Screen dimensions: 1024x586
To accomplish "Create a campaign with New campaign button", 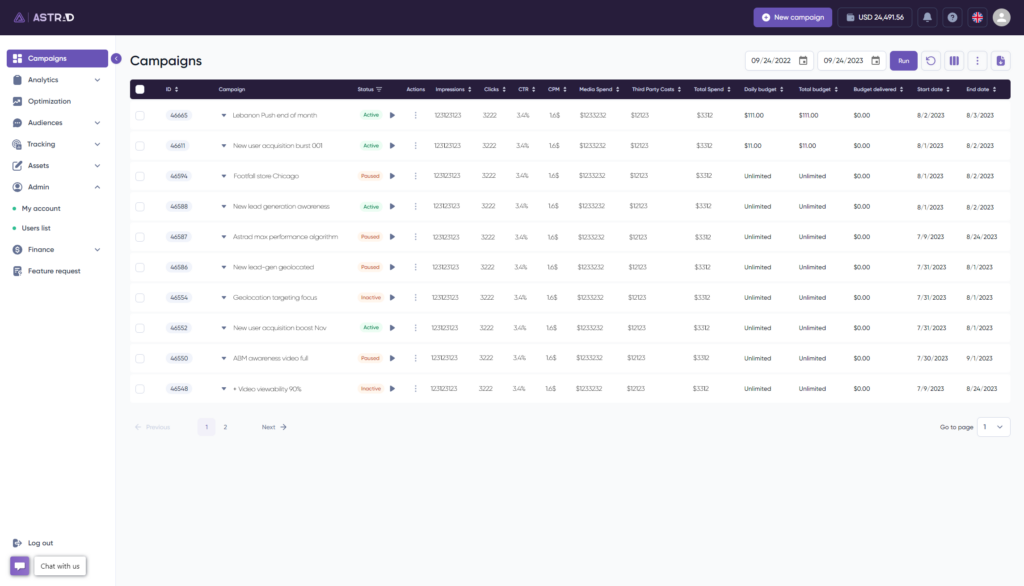I will click(x=792, y=17).
